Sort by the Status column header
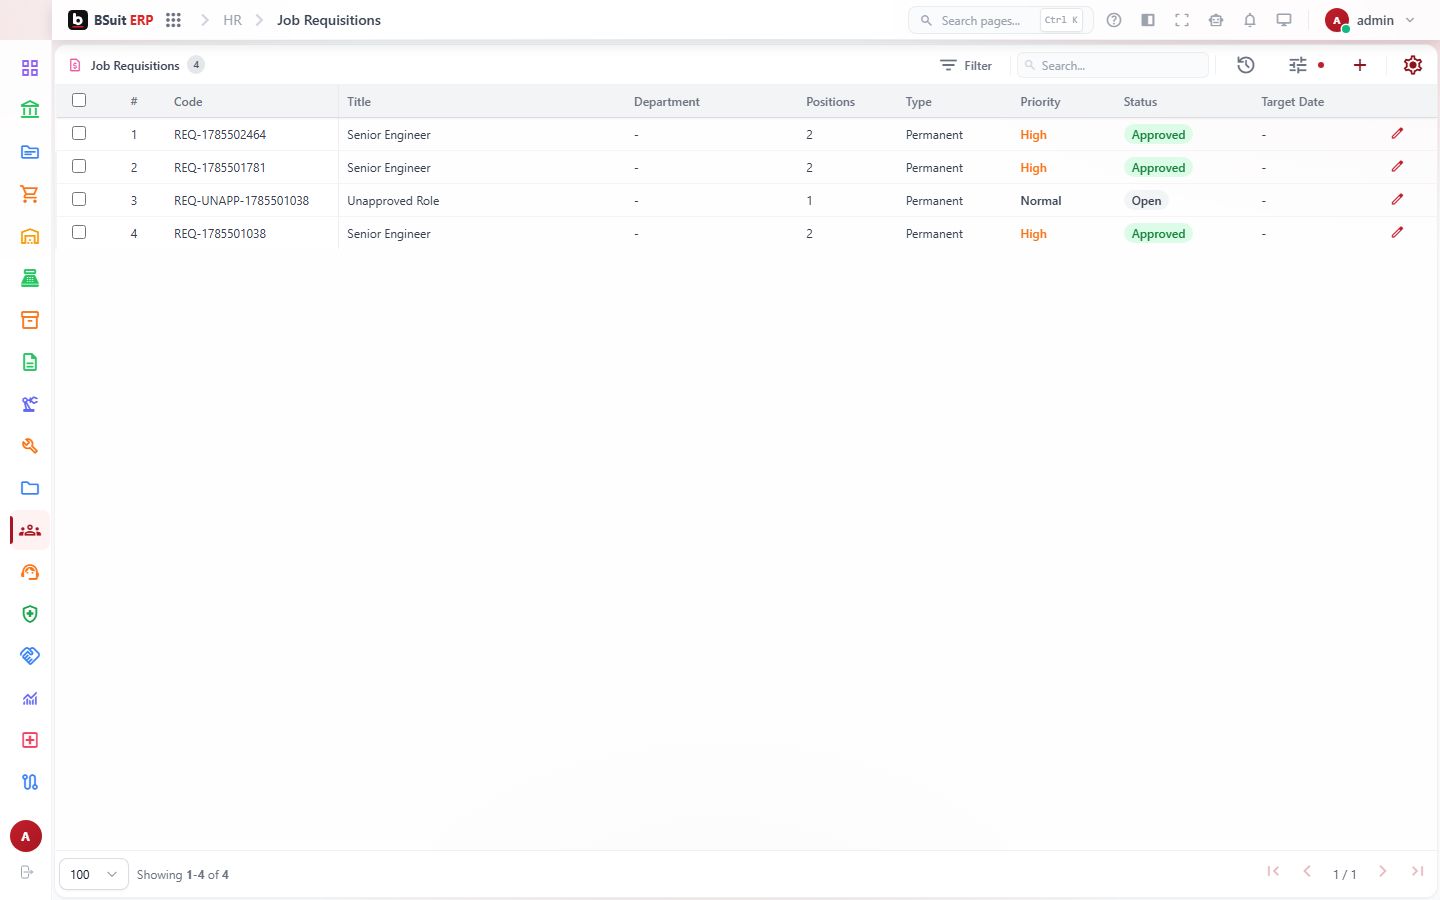The image size is (1440, 900). coord(1140,102)
